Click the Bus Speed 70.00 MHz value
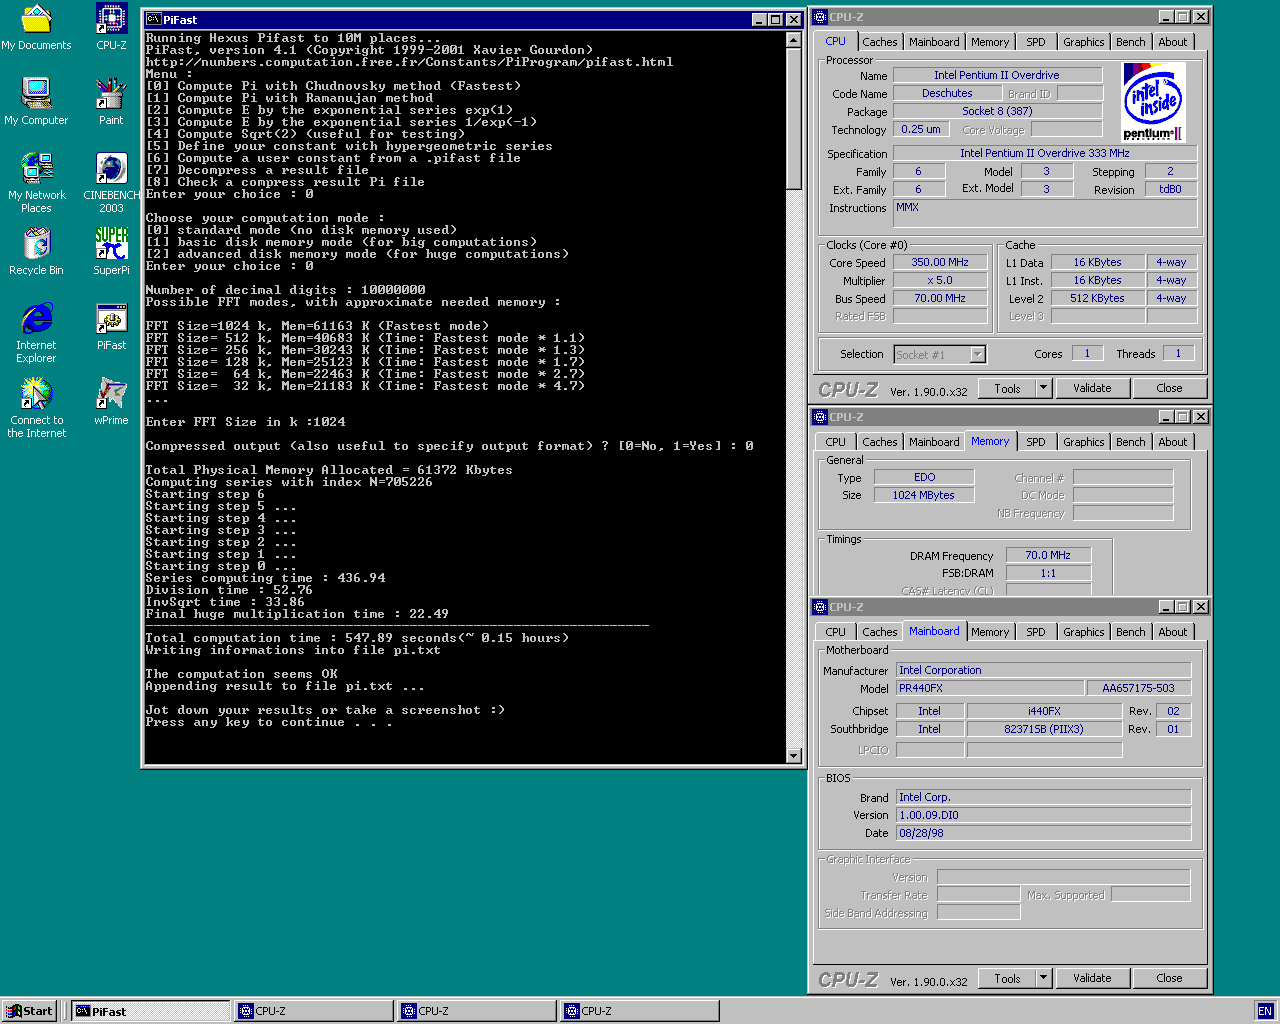The image size is (1280, 1024). tap(940, 298)
